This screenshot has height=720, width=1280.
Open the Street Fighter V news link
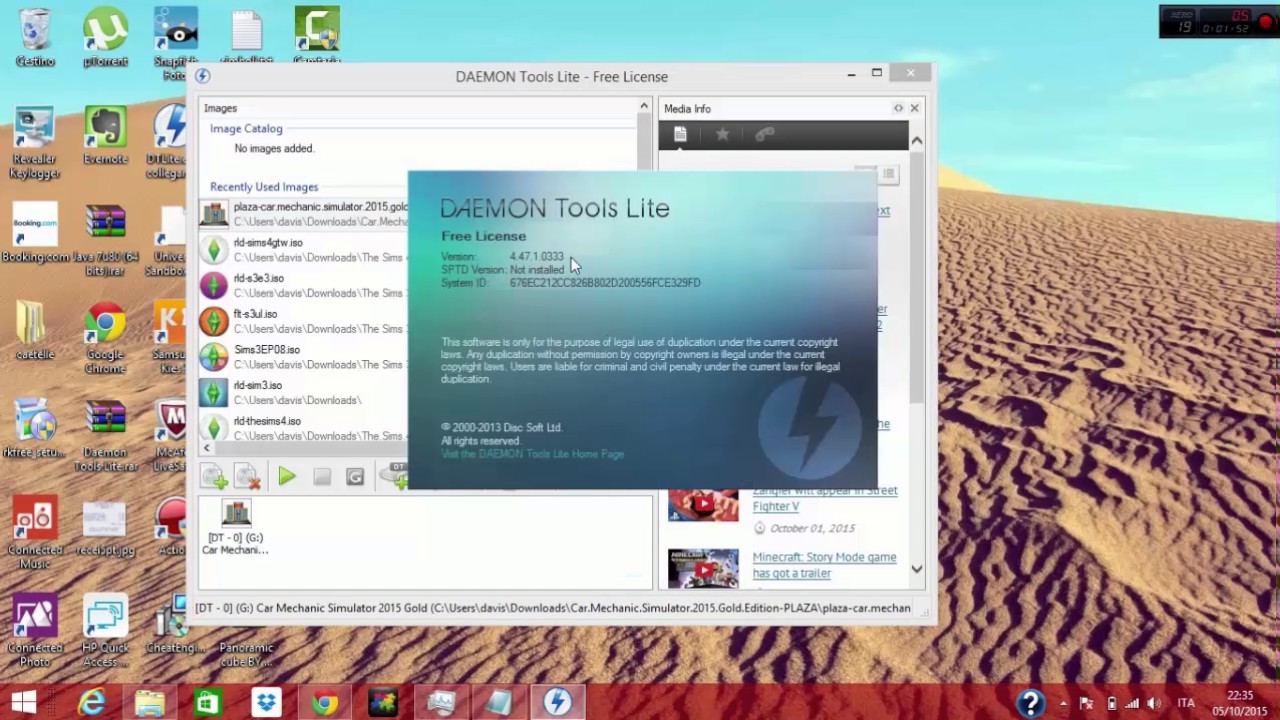pos(825,498)
